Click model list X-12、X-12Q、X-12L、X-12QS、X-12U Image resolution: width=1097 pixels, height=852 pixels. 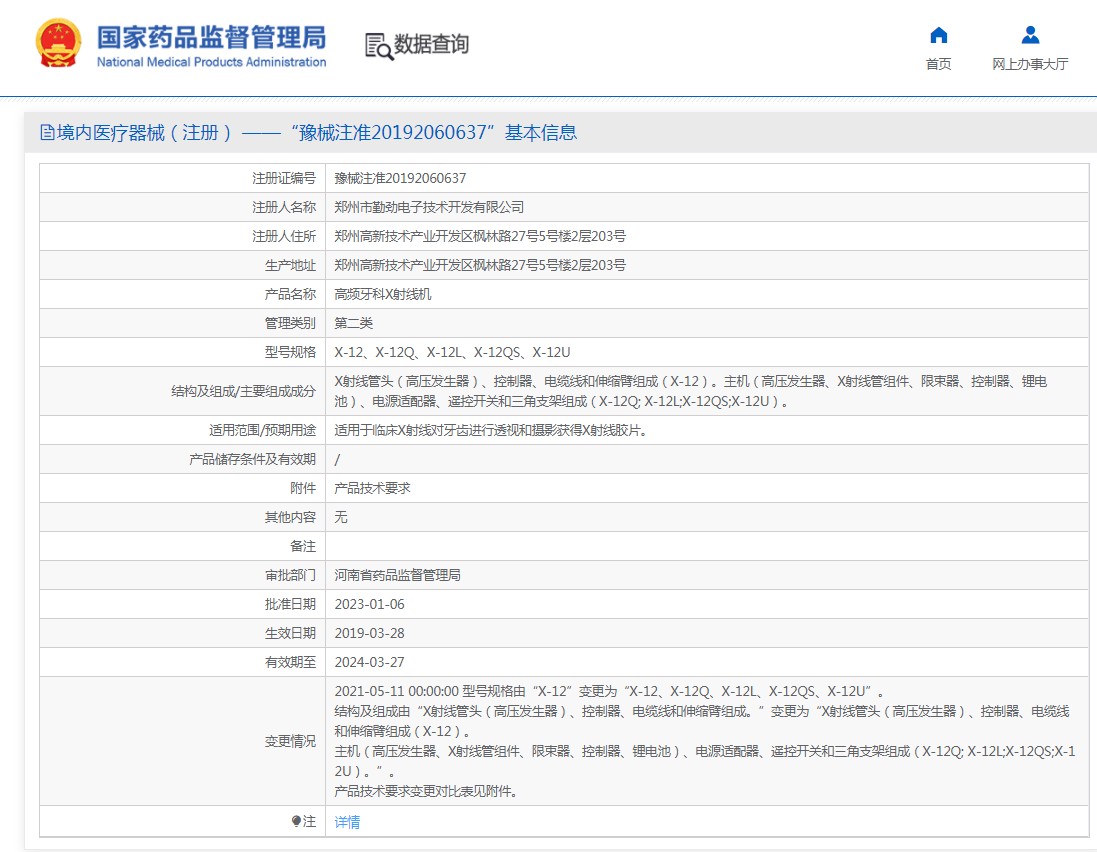452,353
